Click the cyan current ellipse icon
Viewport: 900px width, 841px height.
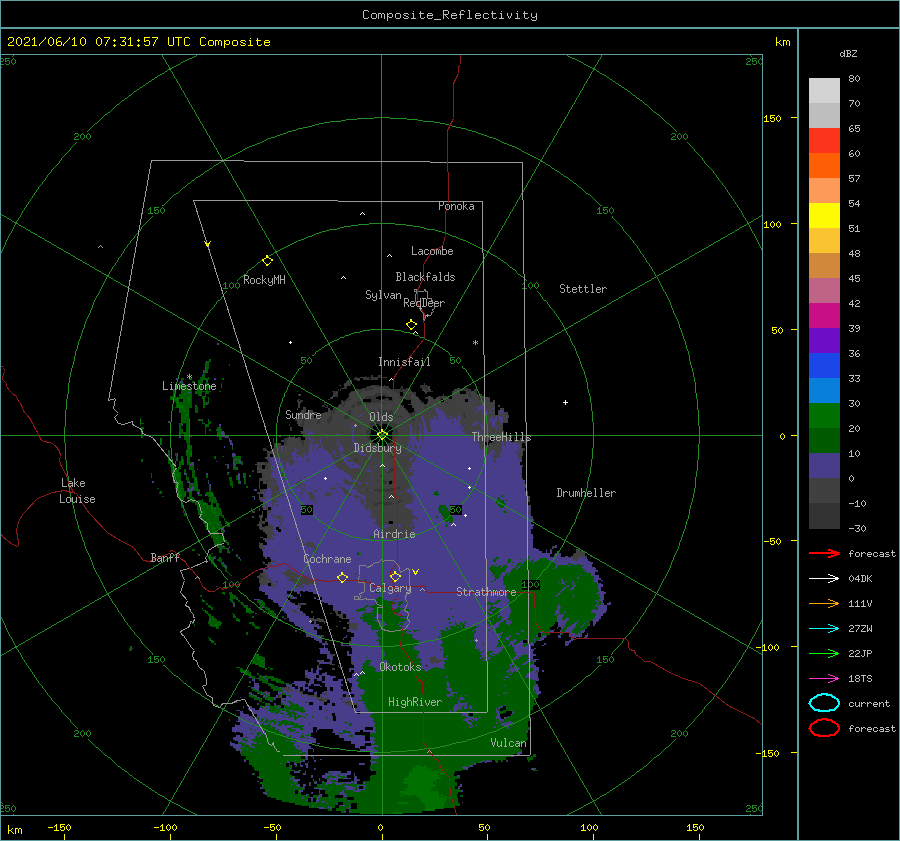coord(824,703)
